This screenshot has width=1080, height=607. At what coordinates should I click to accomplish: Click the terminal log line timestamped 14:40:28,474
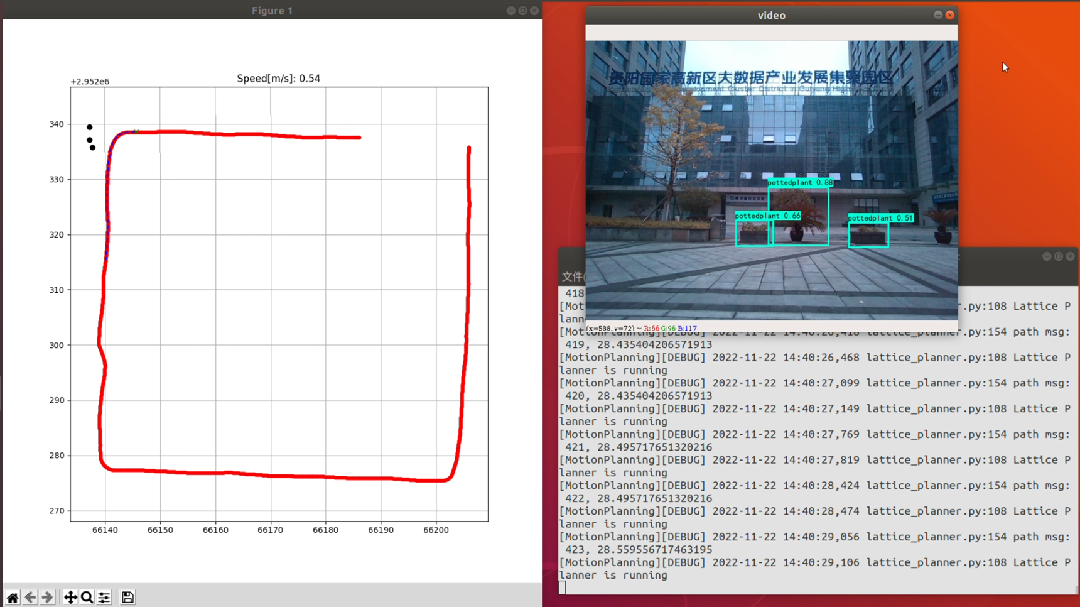(x=815, y=511)
